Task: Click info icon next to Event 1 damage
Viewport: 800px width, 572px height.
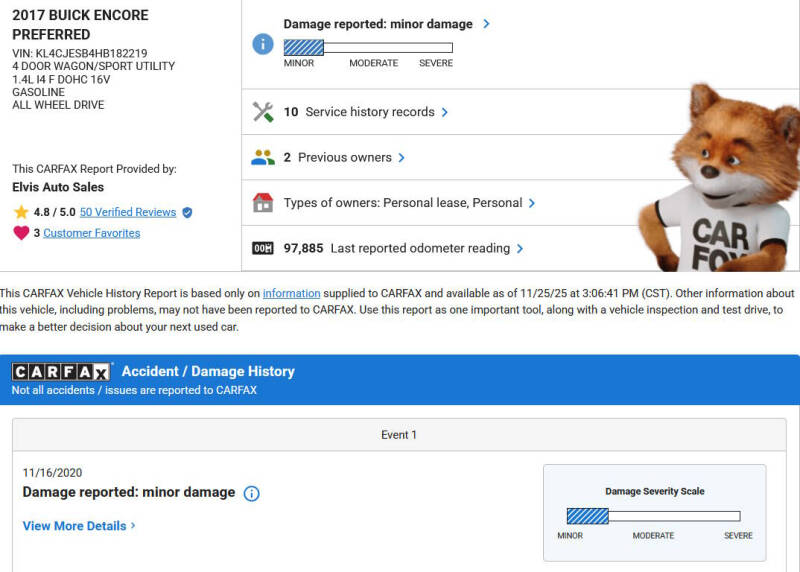Action: [x=252, y=493]
